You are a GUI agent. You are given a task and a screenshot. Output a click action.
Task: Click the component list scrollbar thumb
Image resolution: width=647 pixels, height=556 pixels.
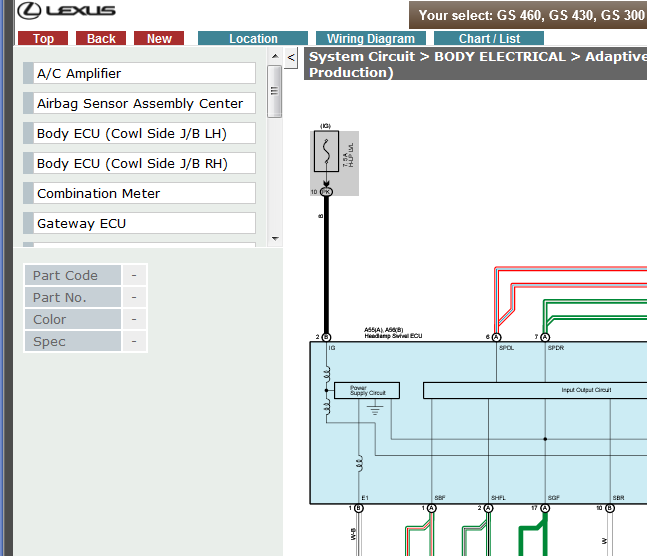[275, 91]
